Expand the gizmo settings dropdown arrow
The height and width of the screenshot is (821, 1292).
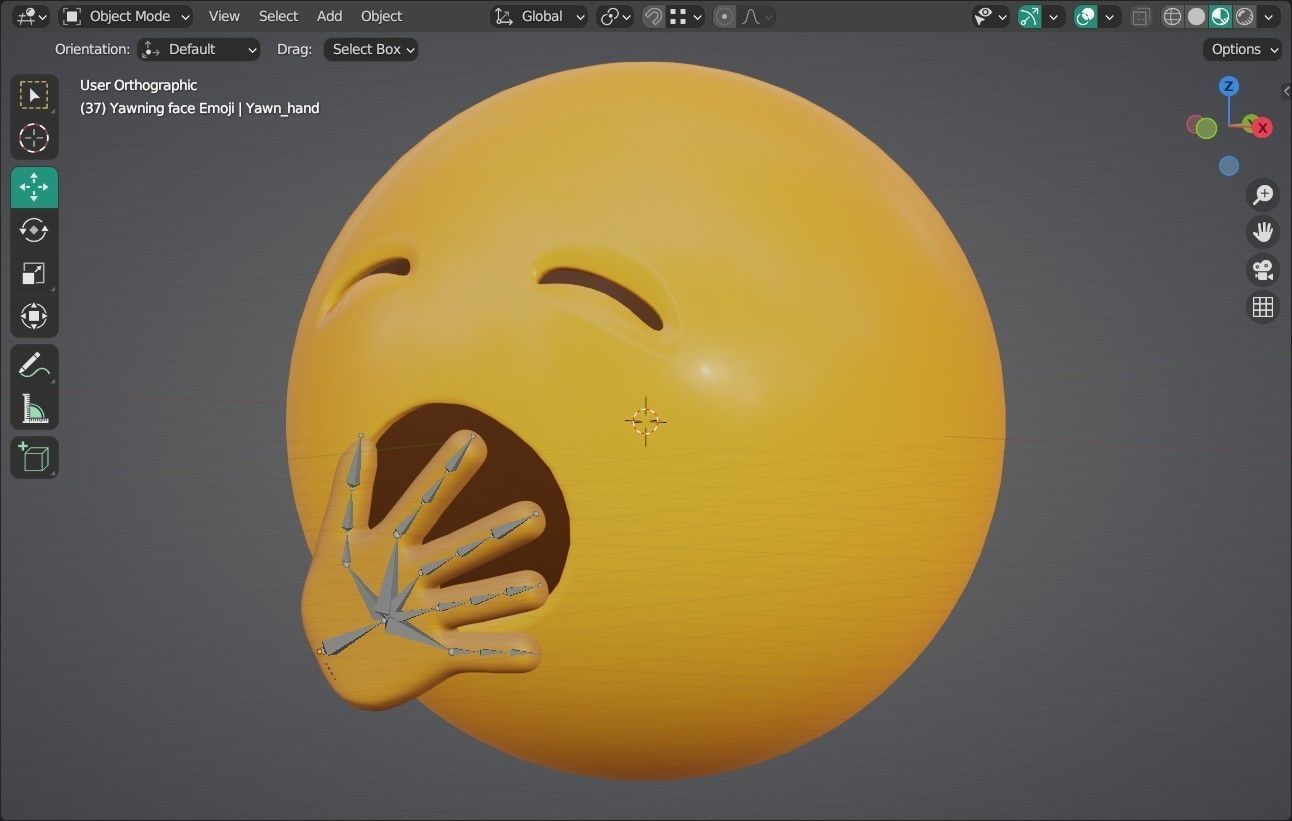click(x=1053, y=16)
